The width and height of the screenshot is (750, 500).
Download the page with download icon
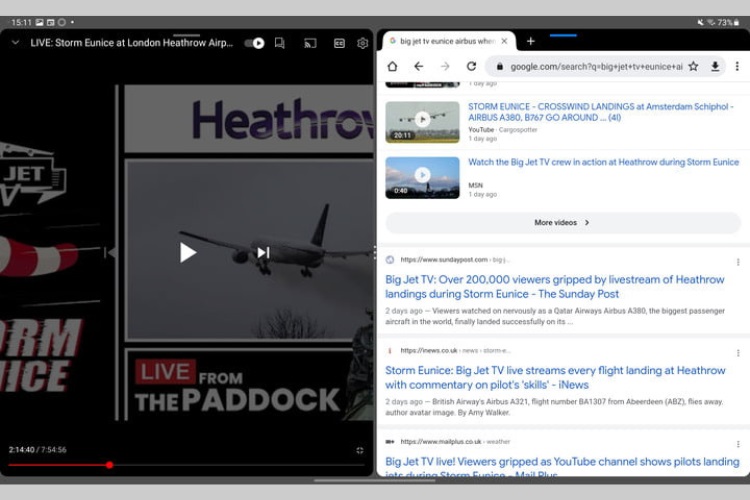pyautogui.click(x=715, y=67)
